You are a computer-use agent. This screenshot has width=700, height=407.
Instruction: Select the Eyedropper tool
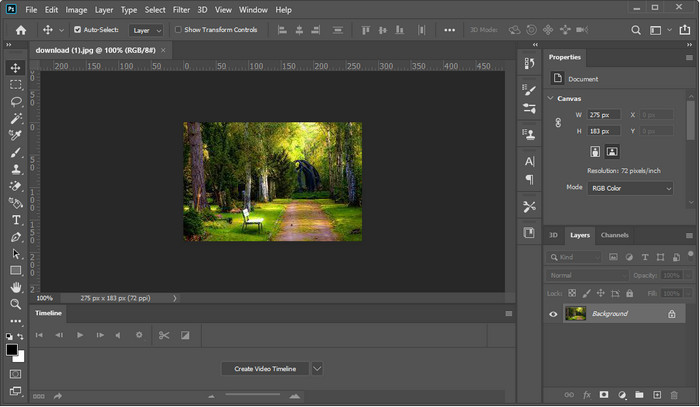[16, 135]
